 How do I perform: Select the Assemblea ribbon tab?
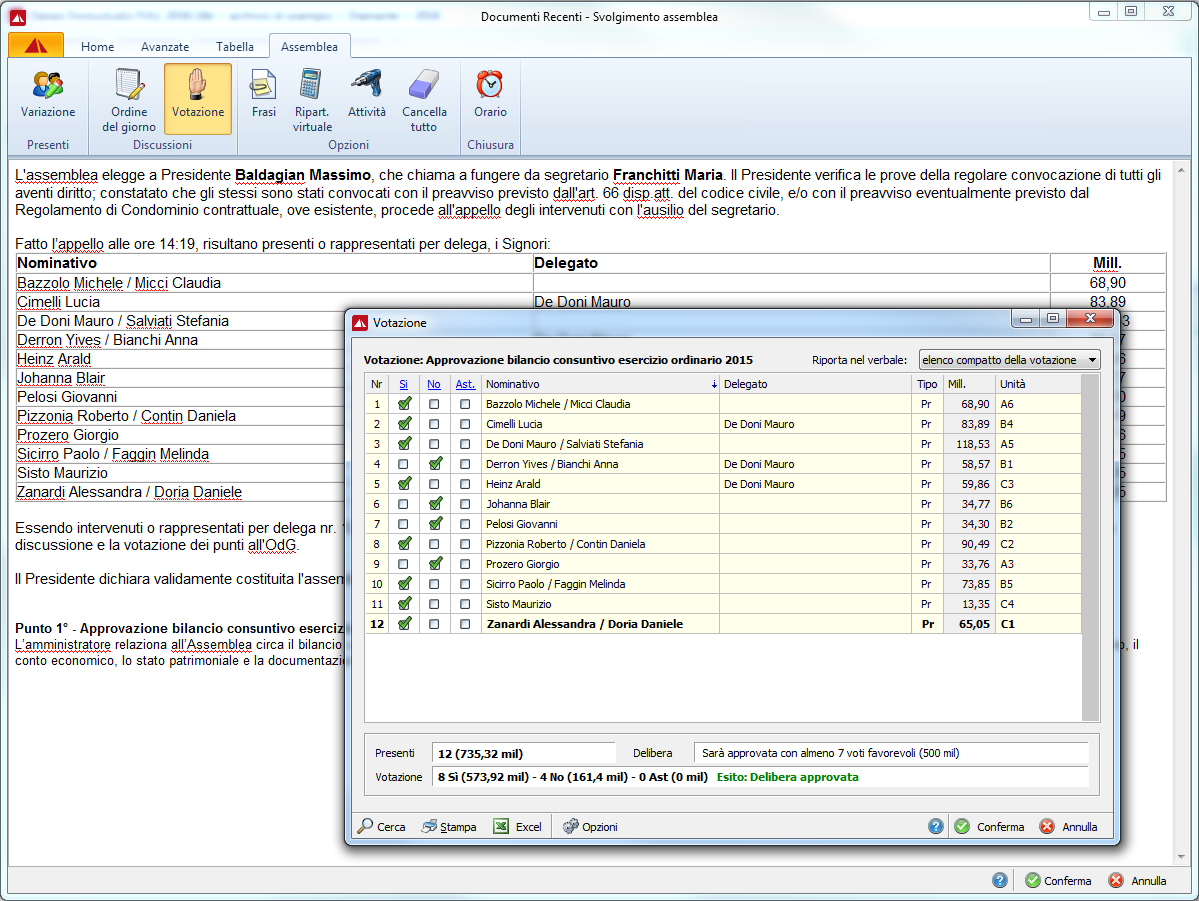click(x=309, y=47)
